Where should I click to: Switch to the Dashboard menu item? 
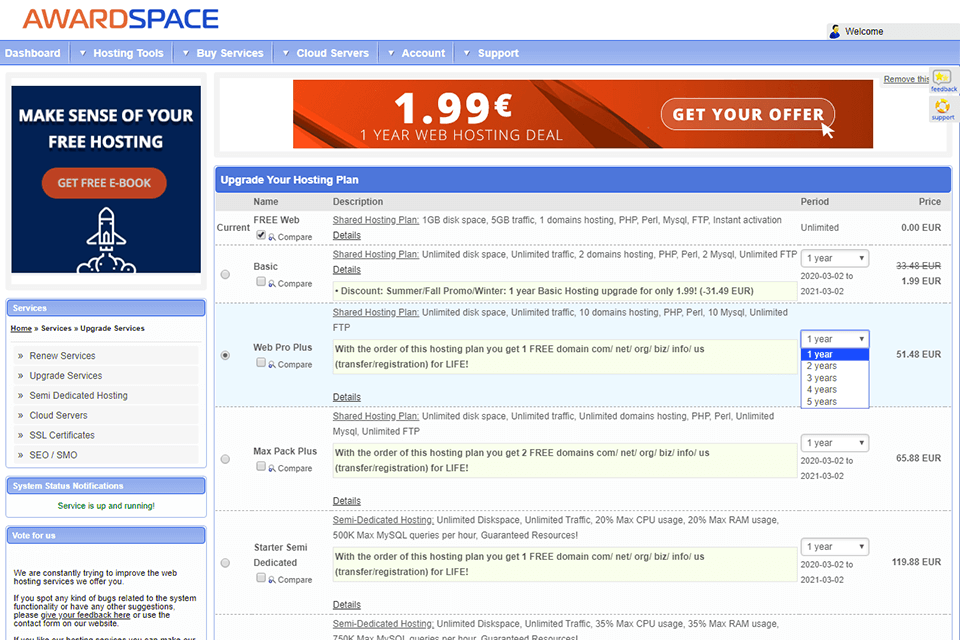(32, 53)
